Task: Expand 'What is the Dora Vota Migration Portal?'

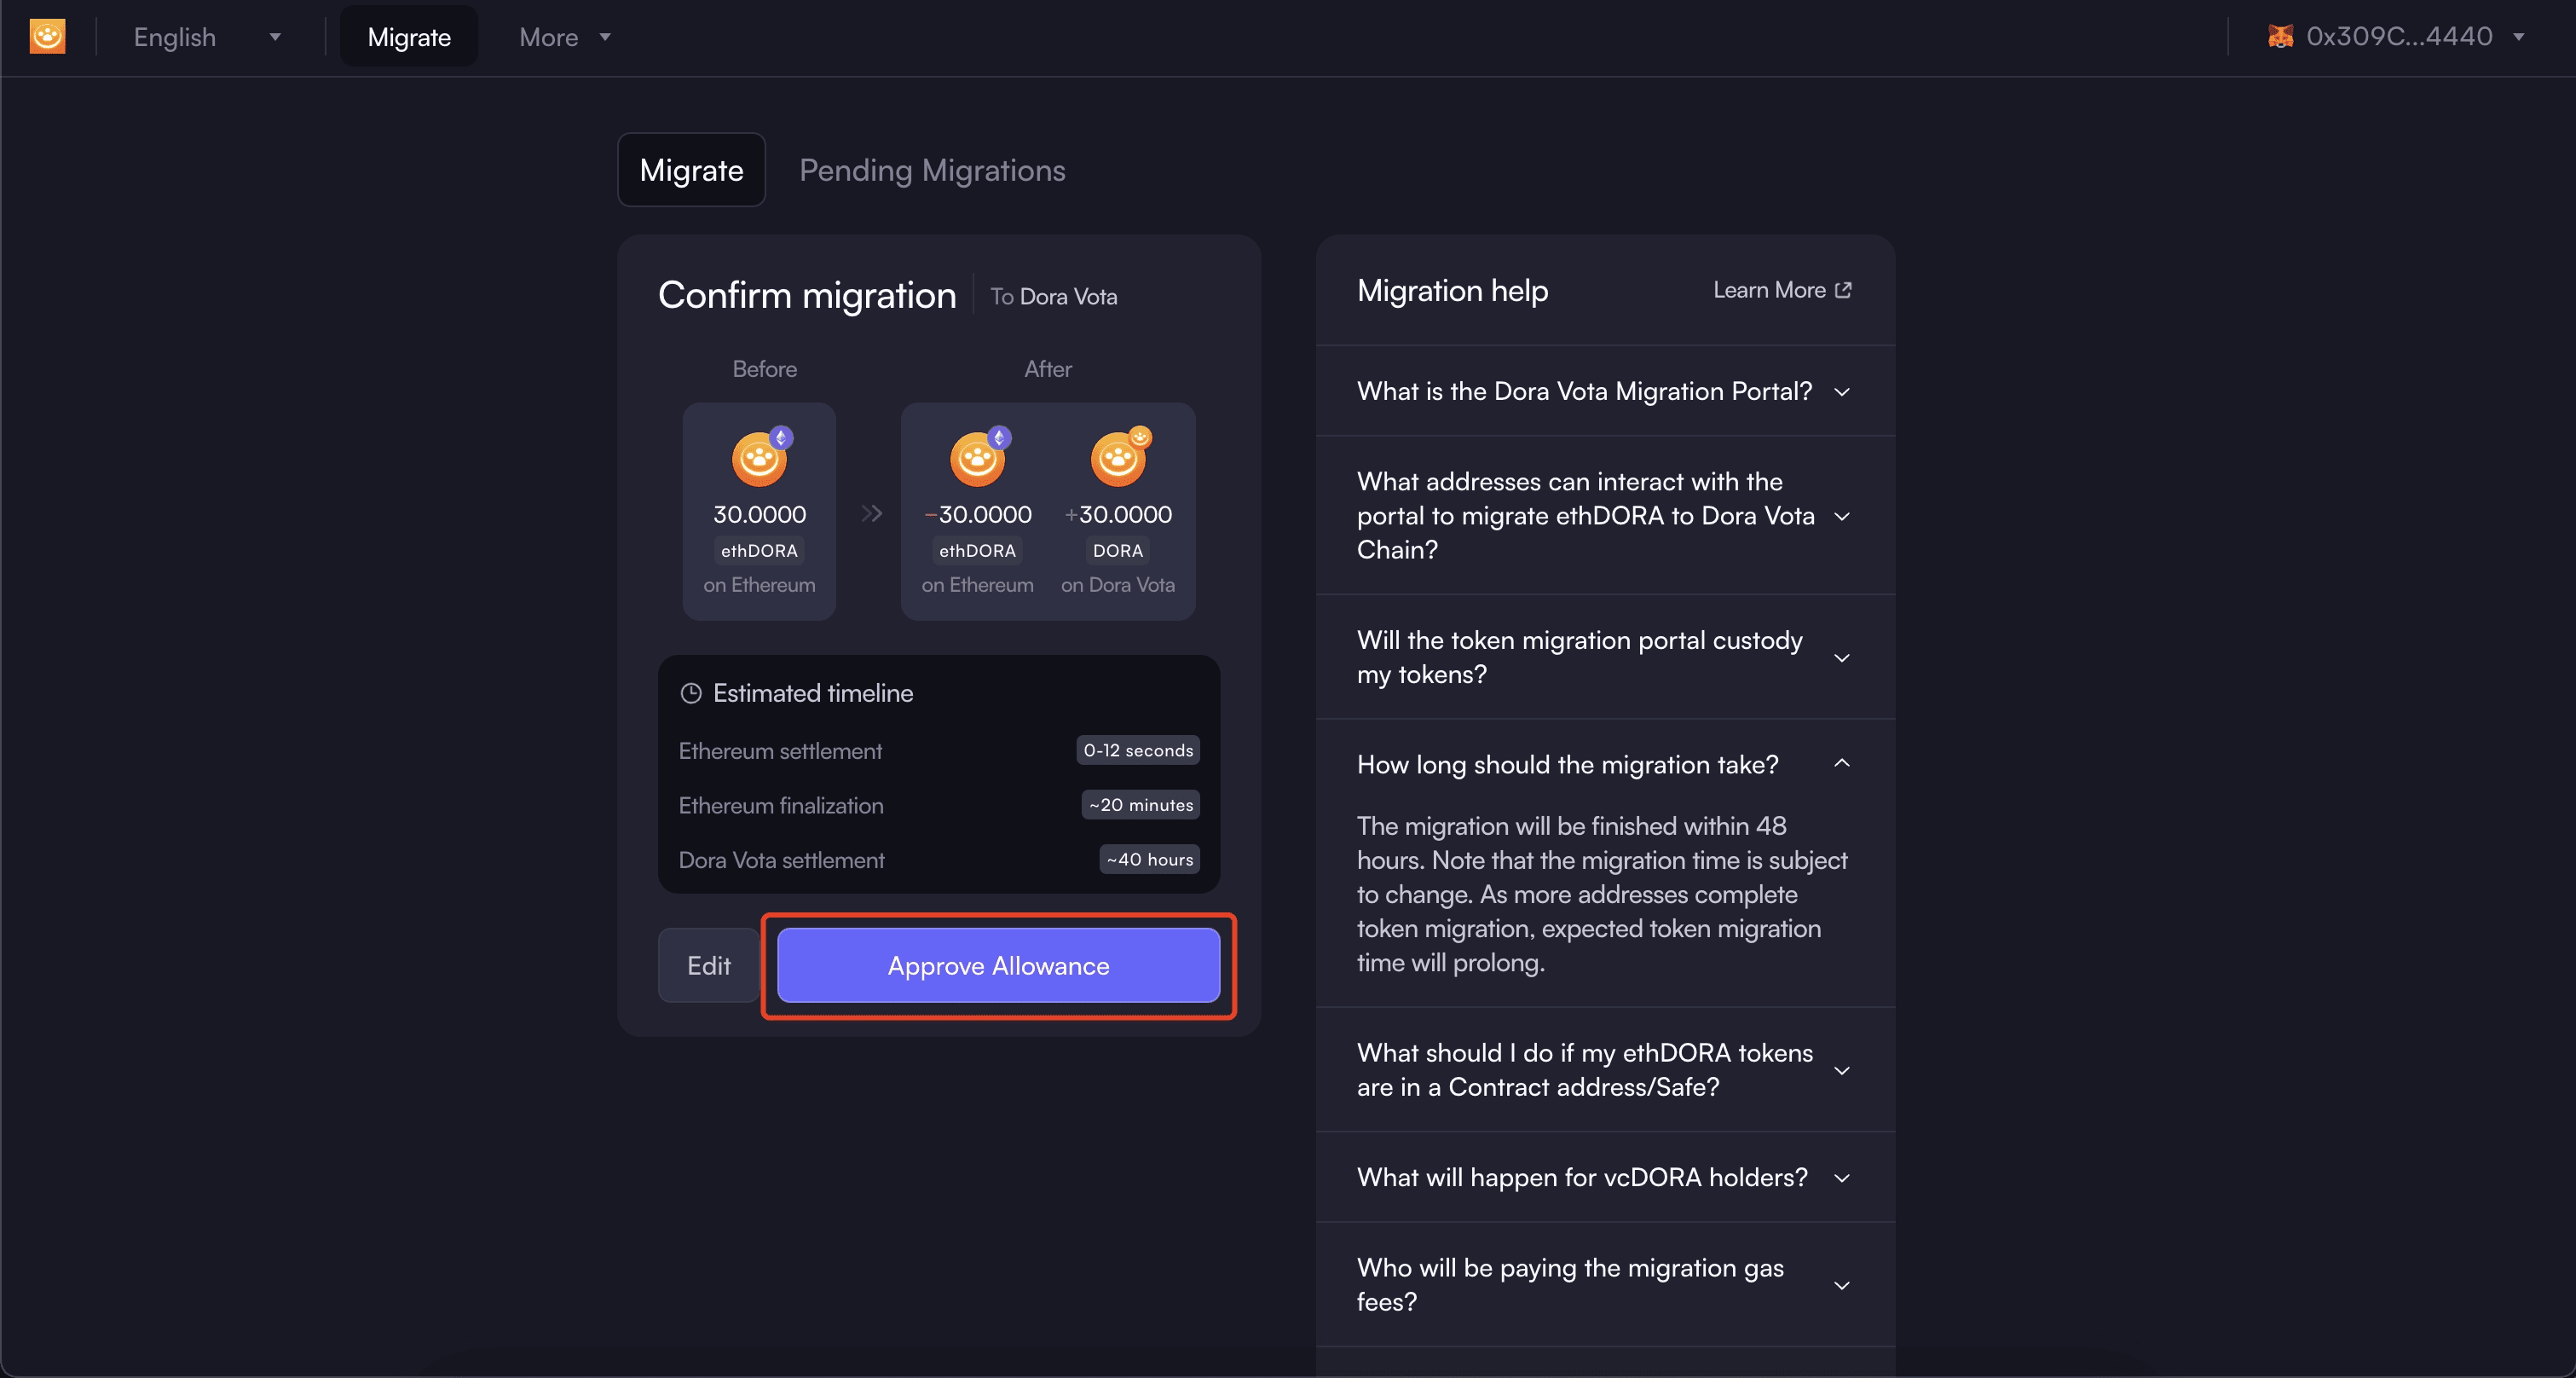Action: (1604, 391)
